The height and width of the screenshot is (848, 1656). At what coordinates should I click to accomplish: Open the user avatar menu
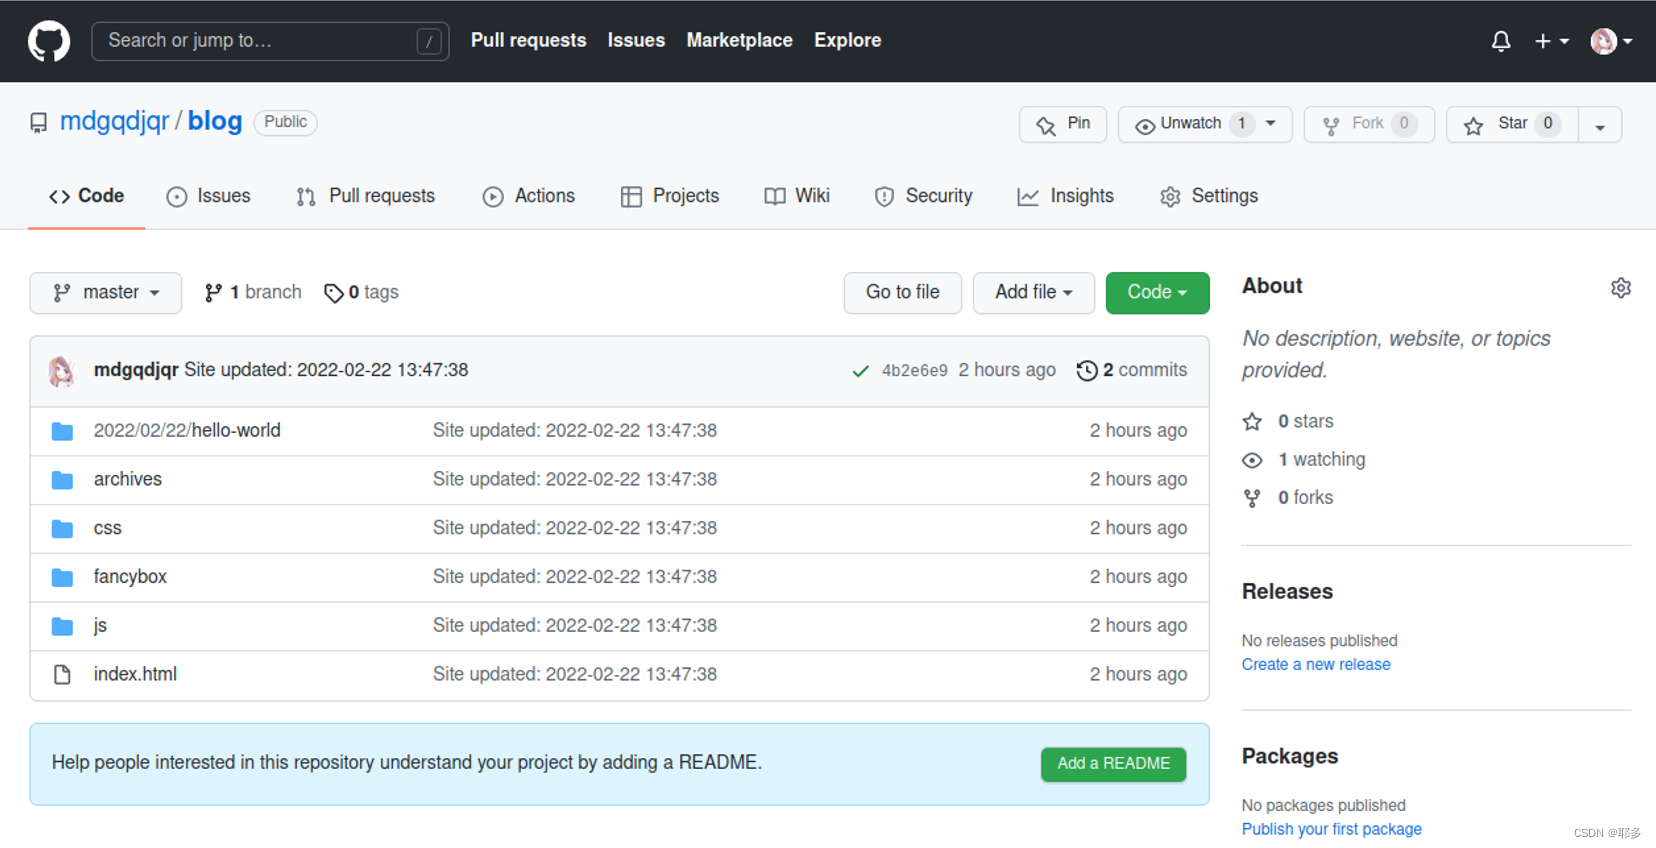pos(1611,41)
